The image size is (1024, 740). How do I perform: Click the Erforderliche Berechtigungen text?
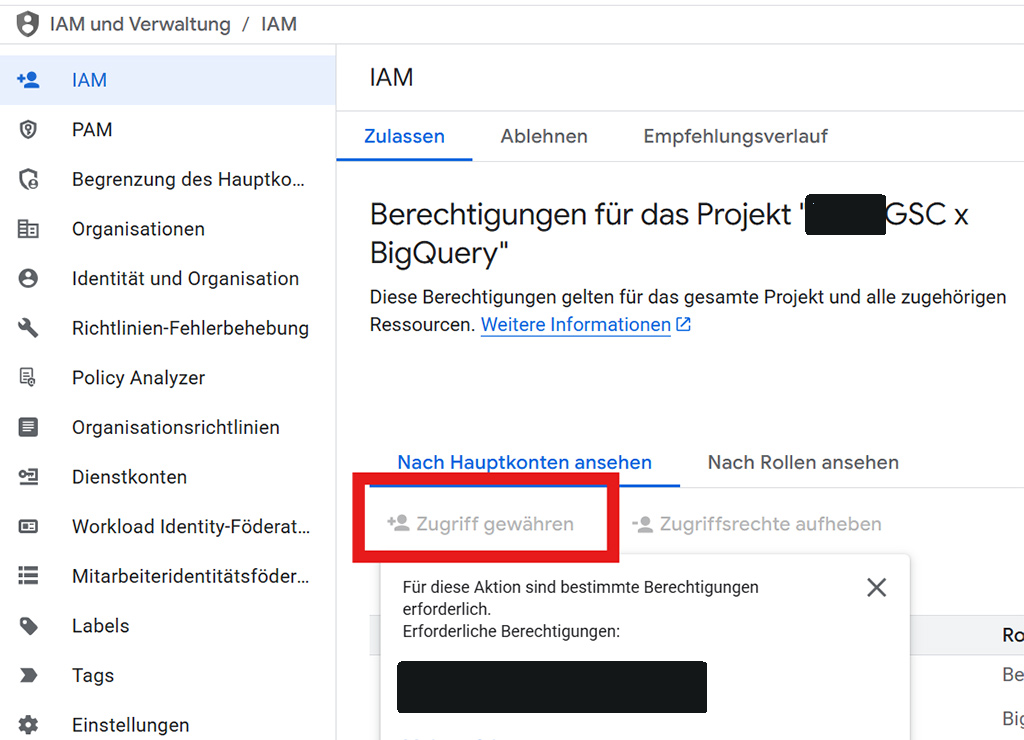[x=511, y=632]
